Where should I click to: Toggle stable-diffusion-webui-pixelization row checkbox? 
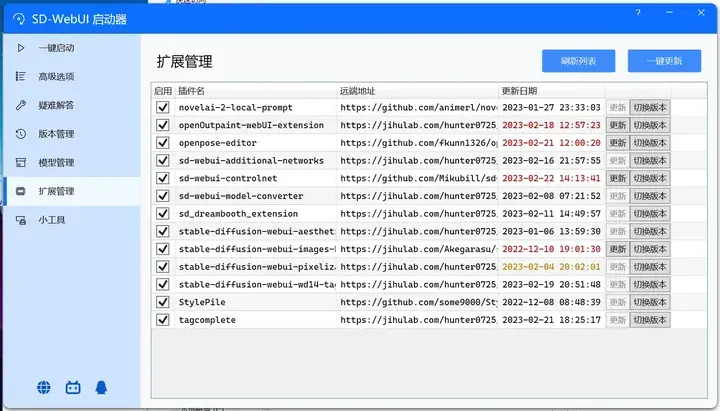tap(163, 267)
